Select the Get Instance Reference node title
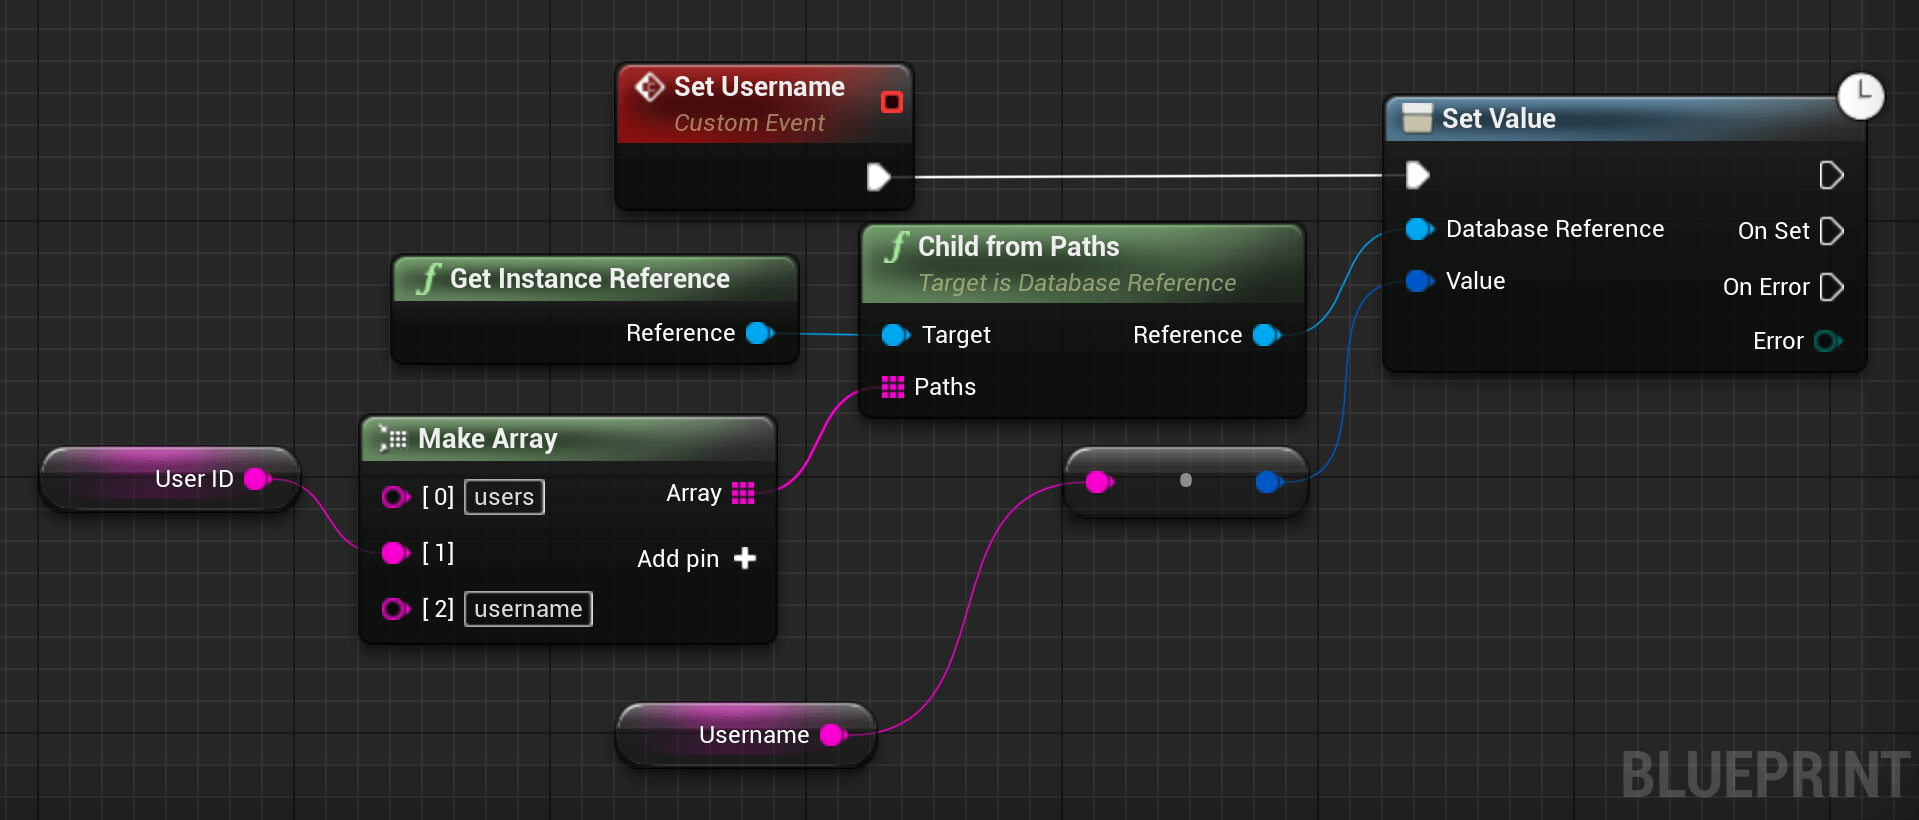The image size is (1919, 820). (x=590, y=279)
